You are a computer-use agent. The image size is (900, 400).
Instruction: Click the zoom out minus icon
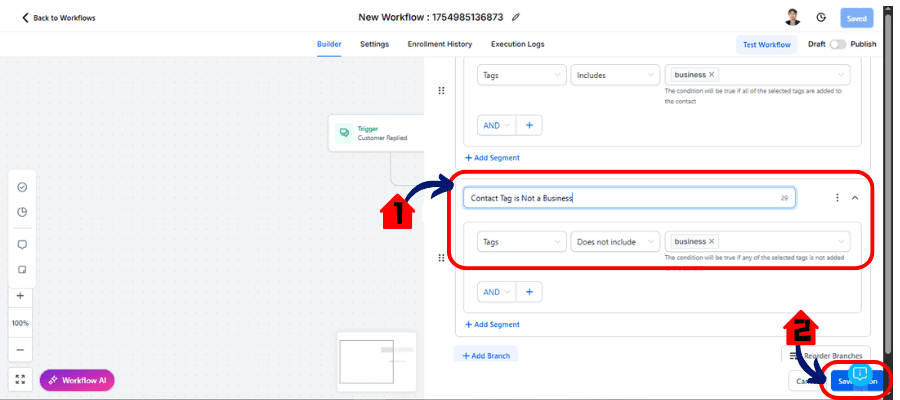pyautogui.click(x=21, y=350)
